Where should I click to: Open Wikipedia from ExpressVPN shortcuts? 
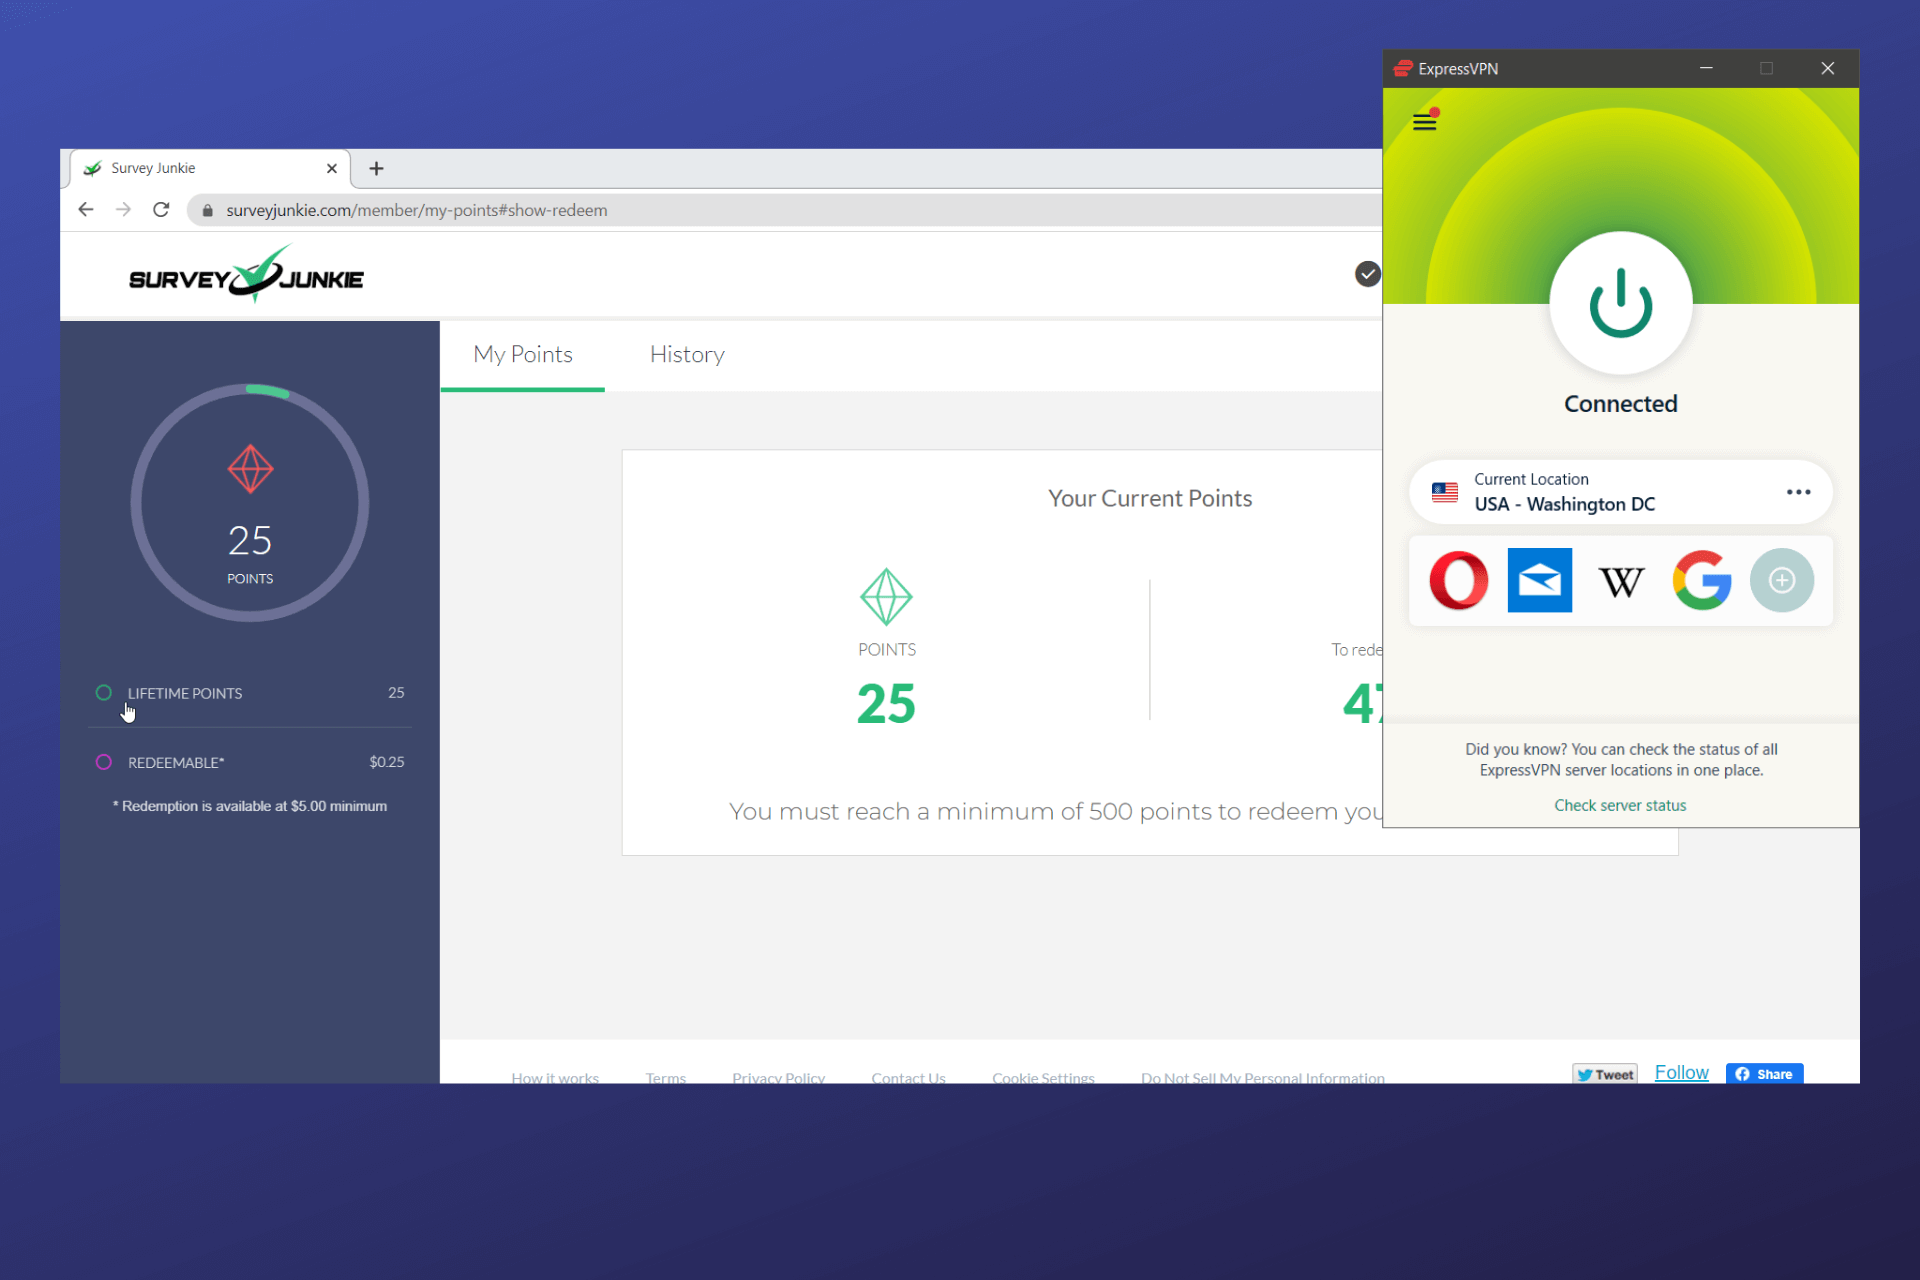coord(1621,580)
